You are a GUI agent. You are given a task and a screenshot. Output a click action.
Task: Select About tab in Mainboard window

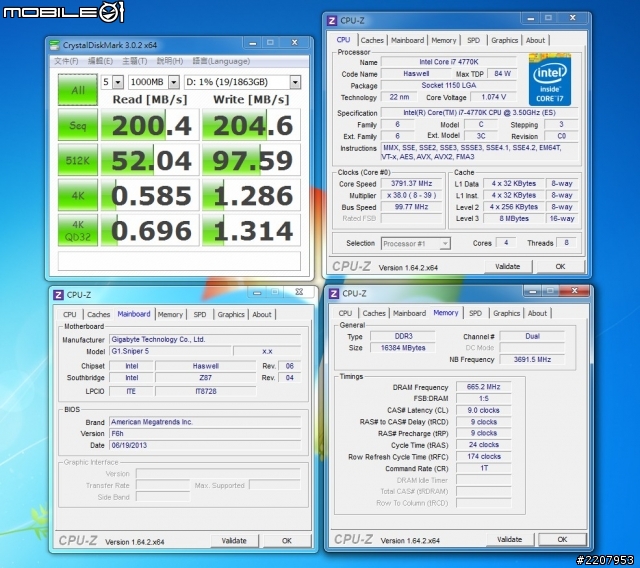[262, 315]
